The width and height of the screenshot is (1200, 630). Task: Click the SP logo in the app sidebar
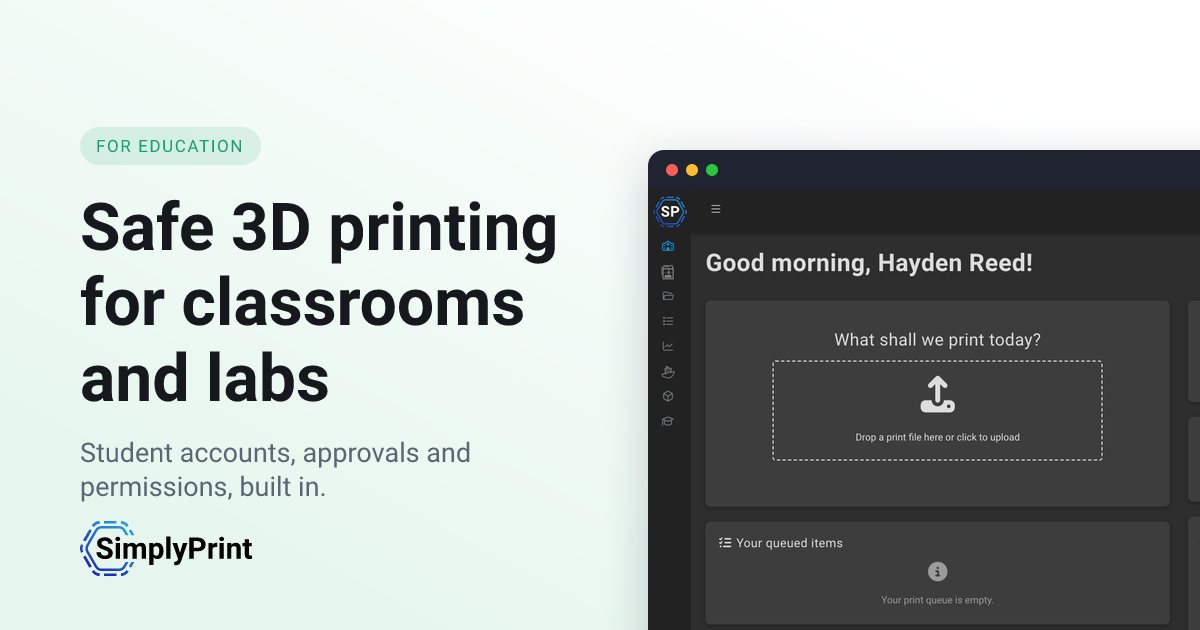670,211
